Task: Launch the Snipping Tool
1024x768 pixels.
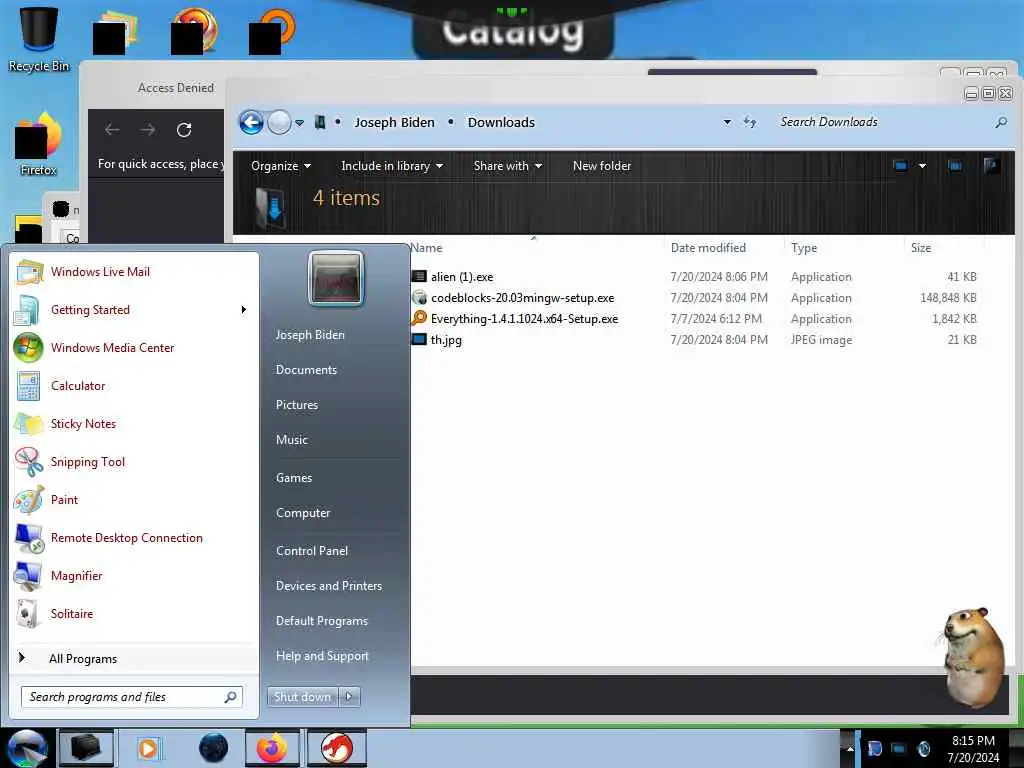Action: tap(135, 461)
